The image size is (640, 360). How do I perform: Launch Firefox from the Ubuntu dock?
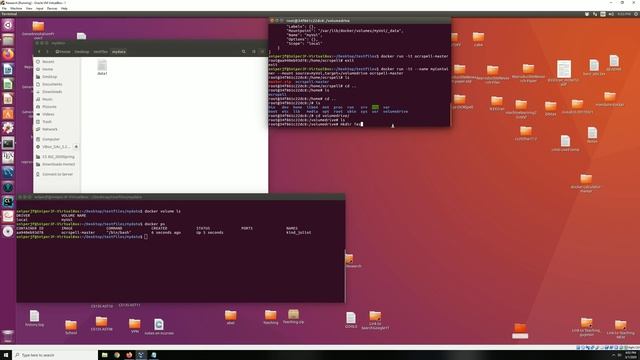pyautogui.click(x=8, y=54)
